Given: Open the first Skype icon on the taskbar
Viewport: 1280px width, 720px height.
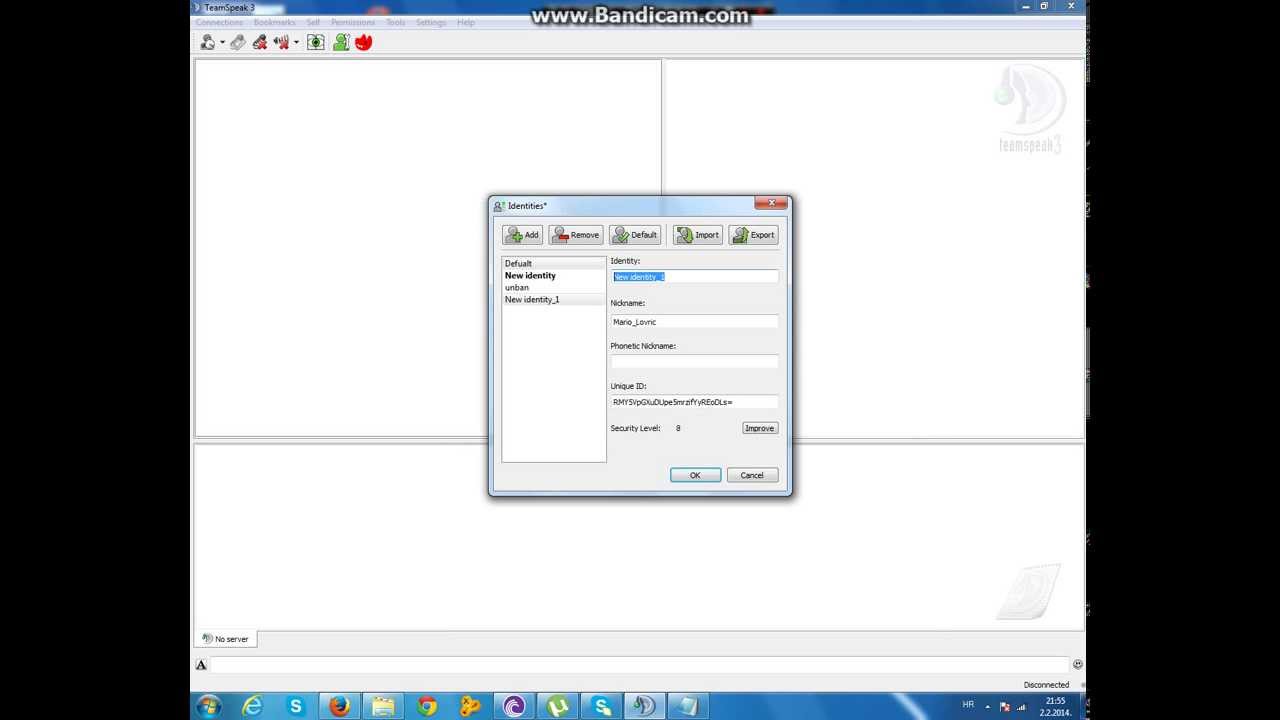Looking at the screenshot, I should (x=296, y=706).
